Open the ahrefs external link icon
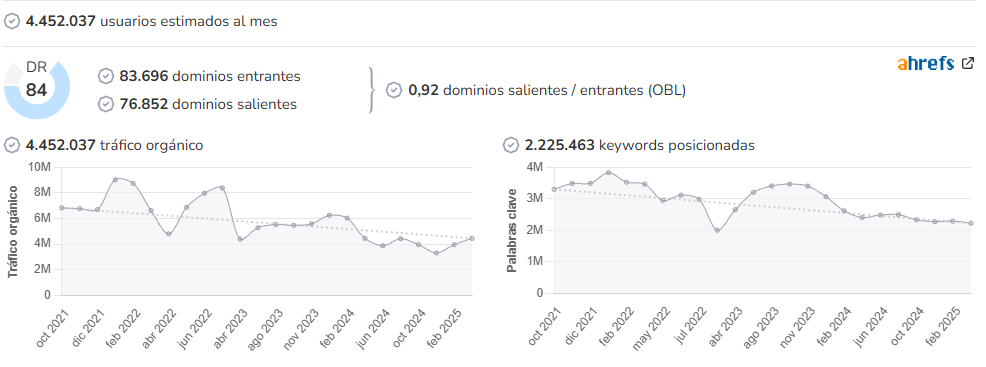 (x=968, y=63)
